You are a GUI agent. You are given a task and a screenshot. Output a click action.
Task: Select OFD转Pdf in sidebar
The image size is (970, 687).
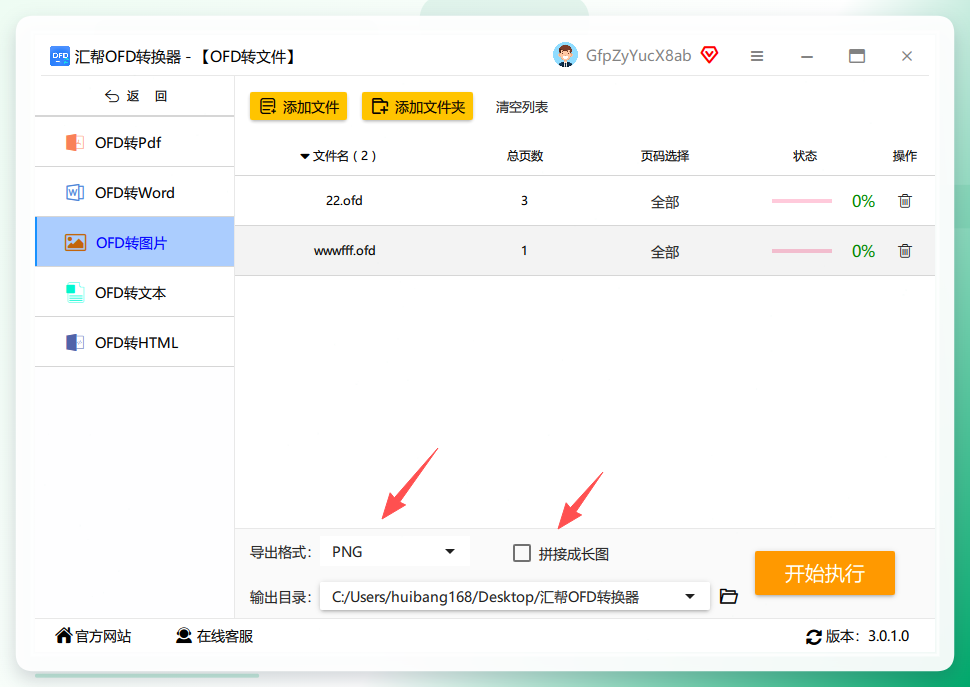tap(135, 142)
